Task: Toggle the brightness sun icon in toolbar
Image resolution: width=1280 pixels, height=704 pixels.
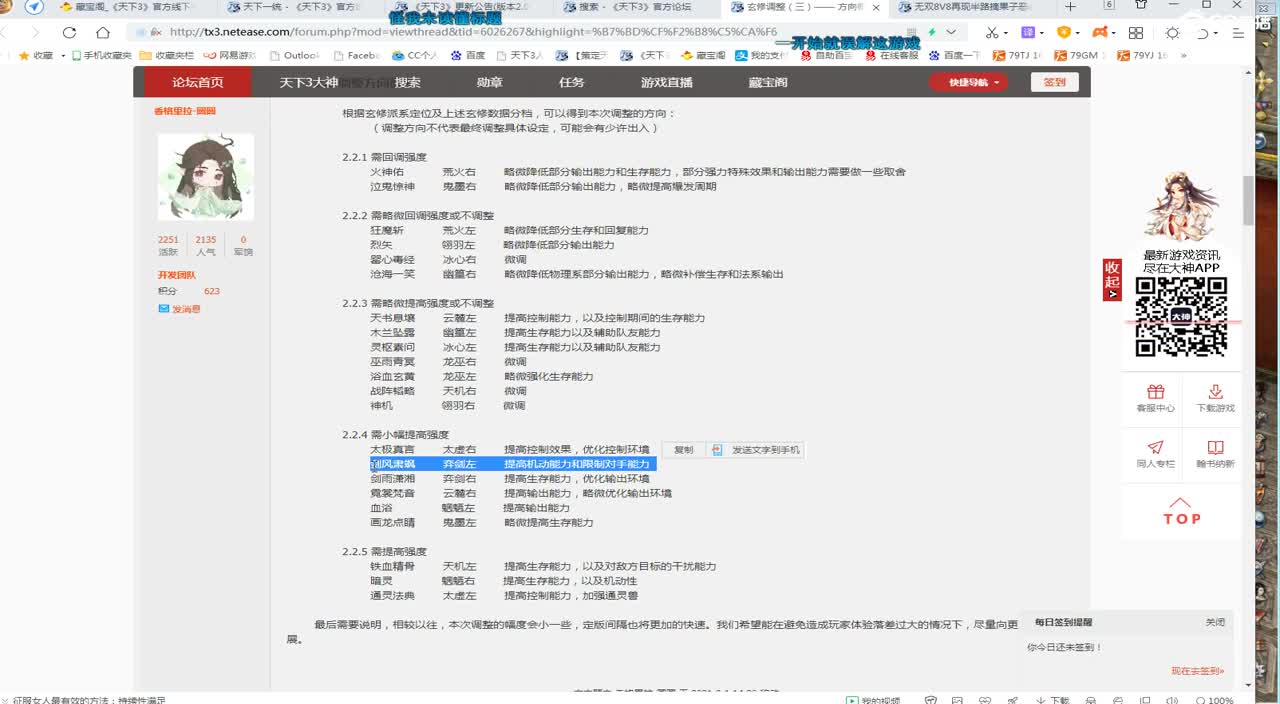Action: tap(1173, 33)
